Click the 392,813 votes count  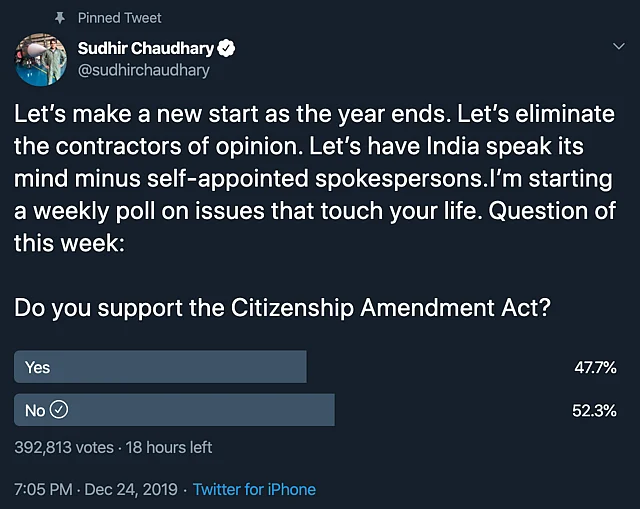62,447
